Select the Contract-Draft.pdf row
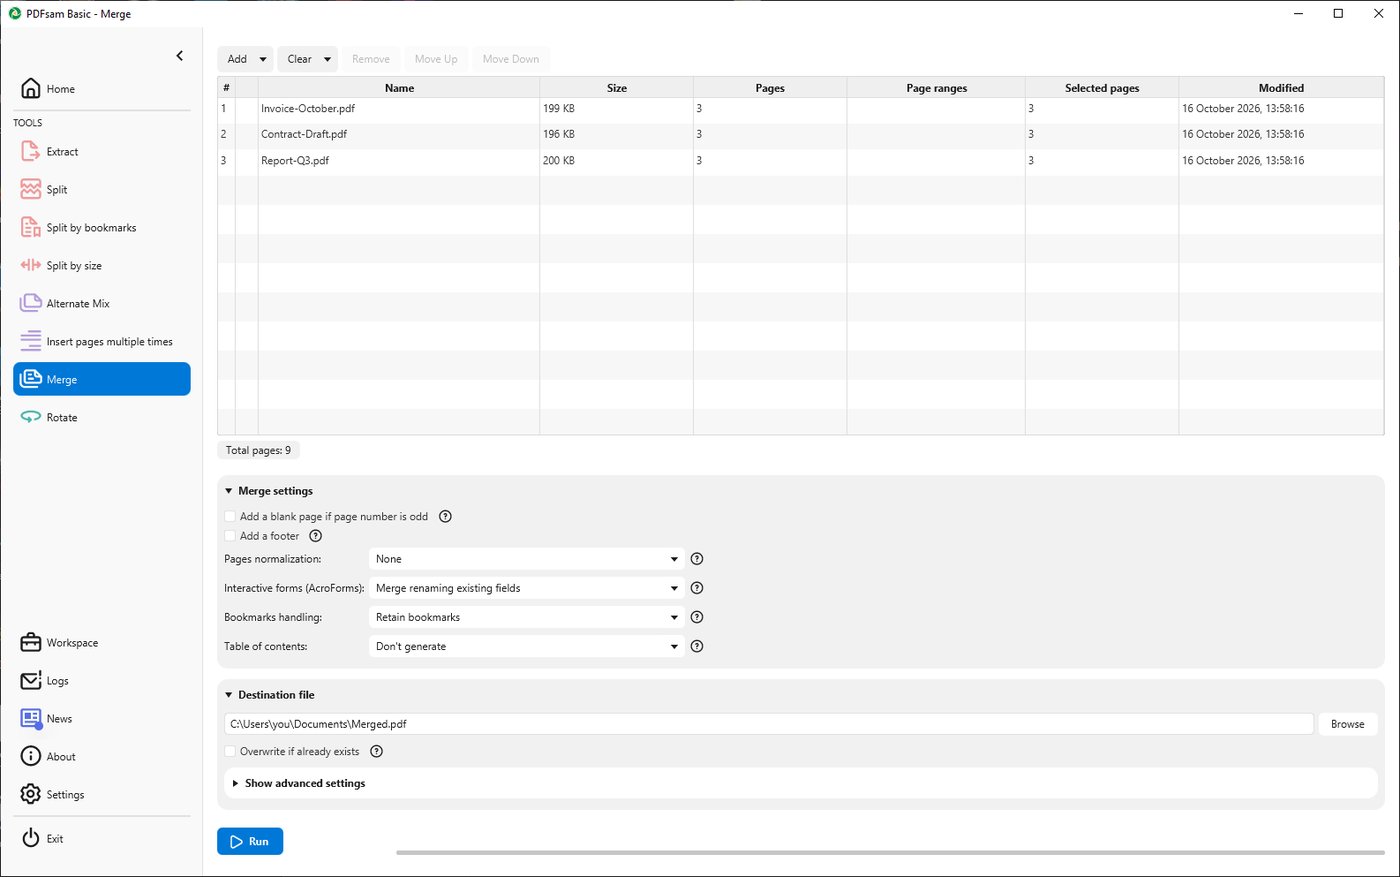Viewport: 1400px width, 877px height. tap(801, 134)
